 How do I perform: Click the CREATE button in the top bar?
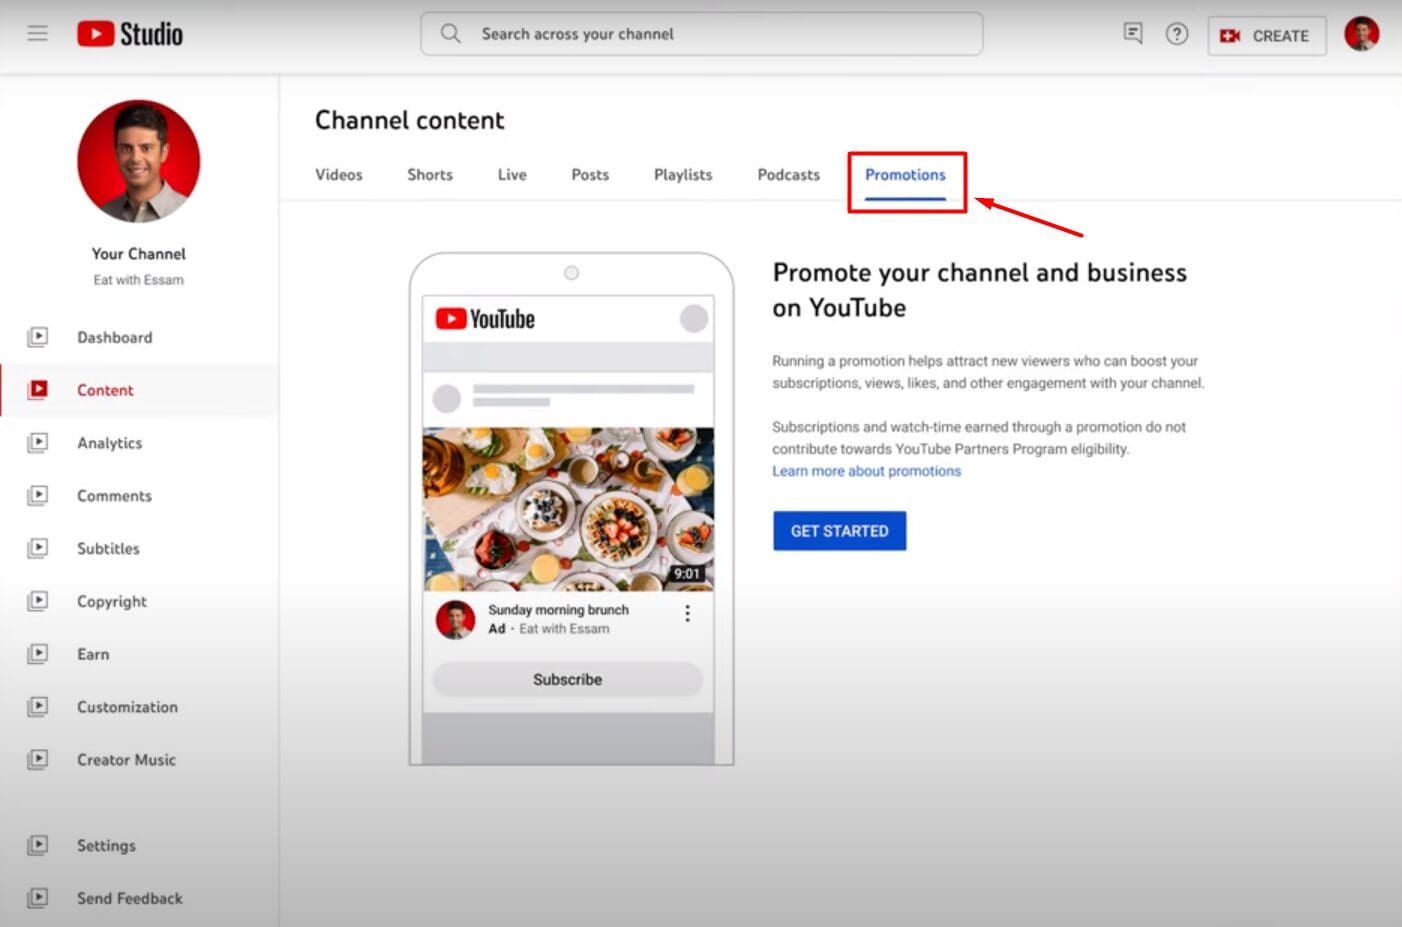click(1266, 35)
